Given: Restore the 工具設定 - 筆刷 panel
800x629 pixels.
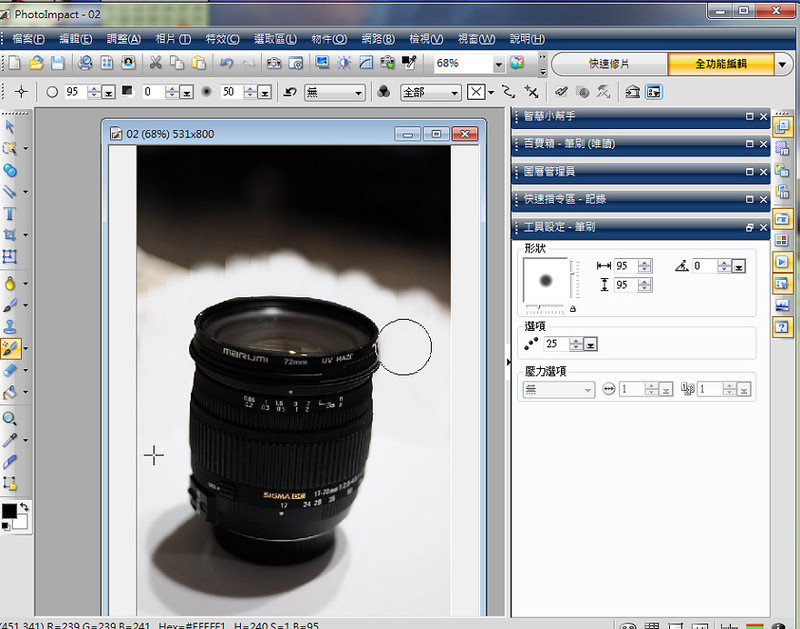Looking at the screenshot, I should [749, 228].
